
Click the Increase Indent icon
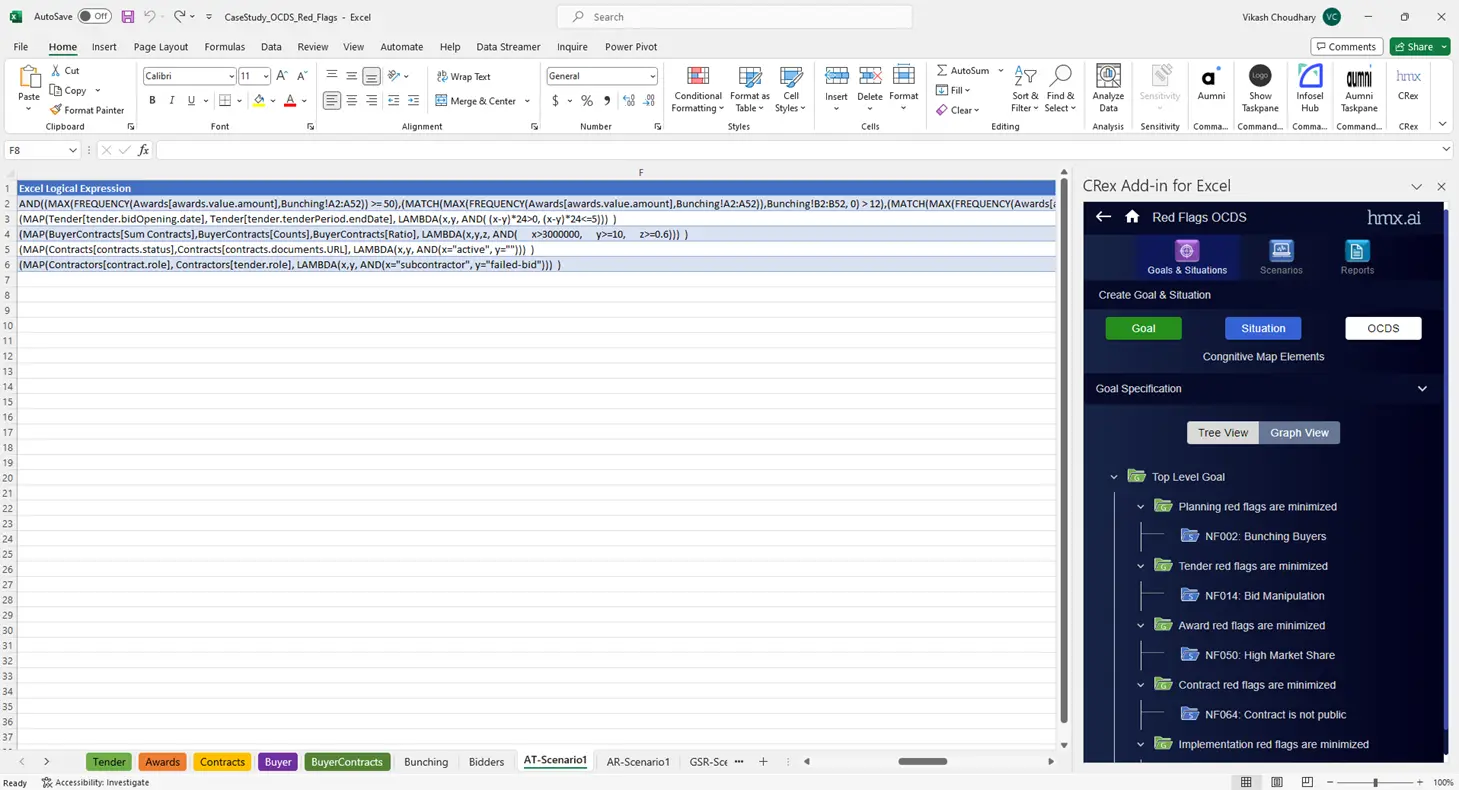click(413, 101)
